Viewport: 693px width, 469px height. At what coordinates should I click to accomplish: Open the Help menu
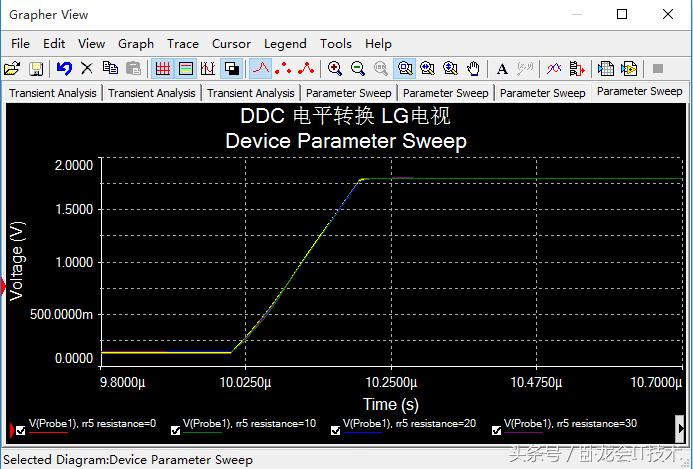(378, 44)
